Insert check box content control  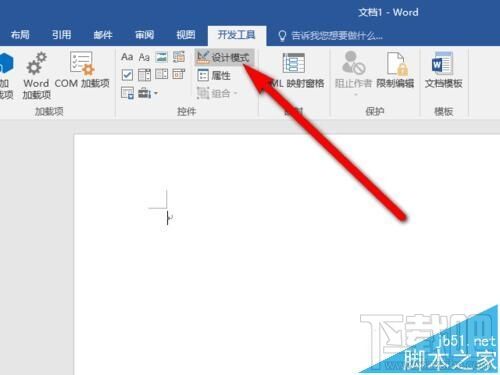(x=127, y=75)
